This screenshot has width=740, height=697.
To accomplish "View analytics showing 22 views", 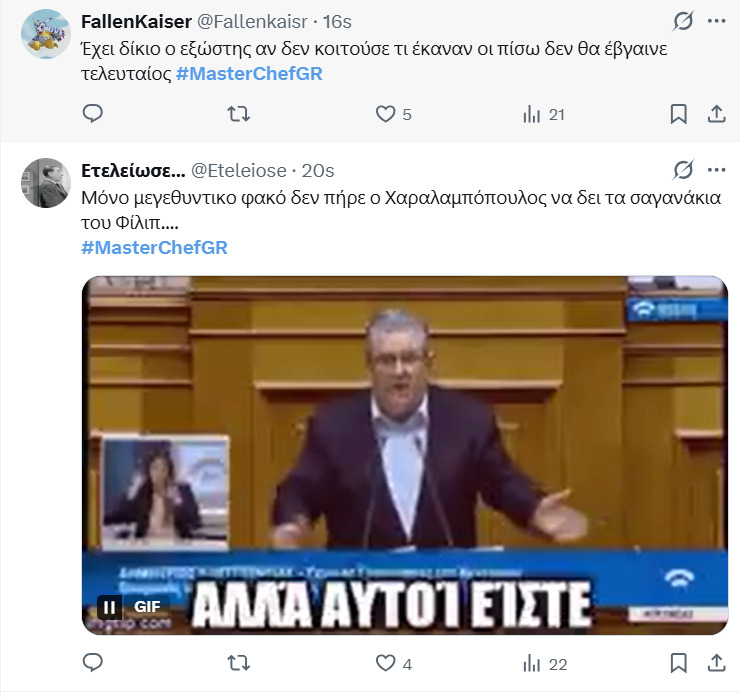I will click(545, 663).
